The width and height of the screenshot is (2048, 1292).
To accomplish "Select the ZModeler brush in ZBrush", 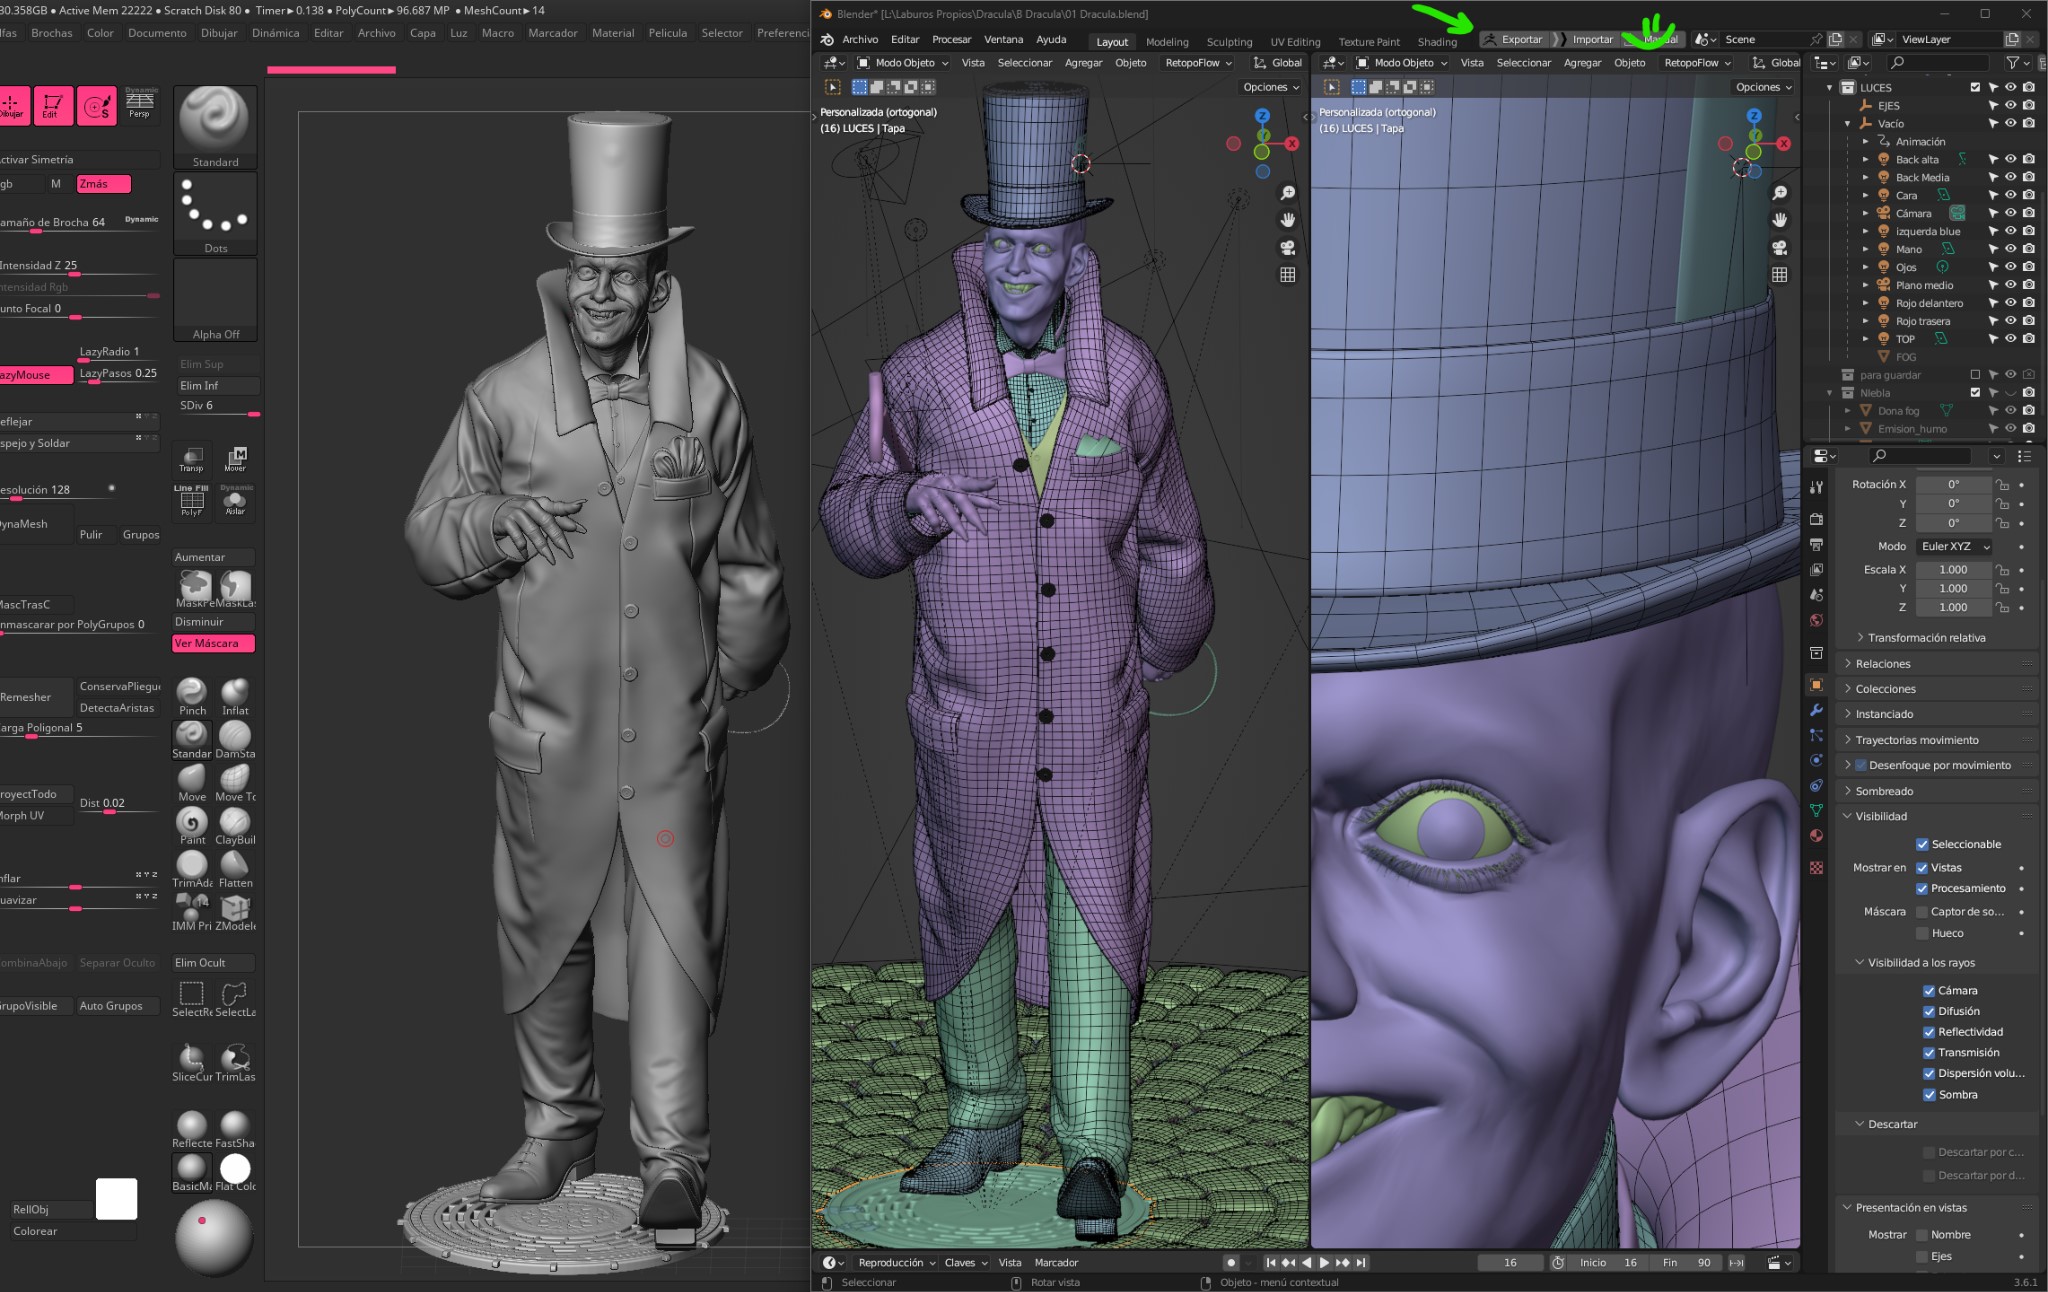I will click(235, 911).
